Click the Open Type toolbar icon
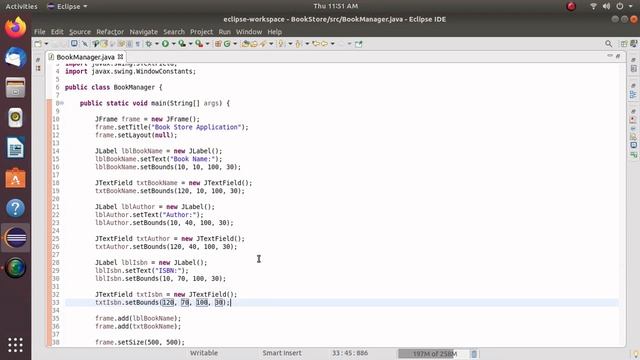This screenshot has height=360, width=640. (x=245, y=44)
